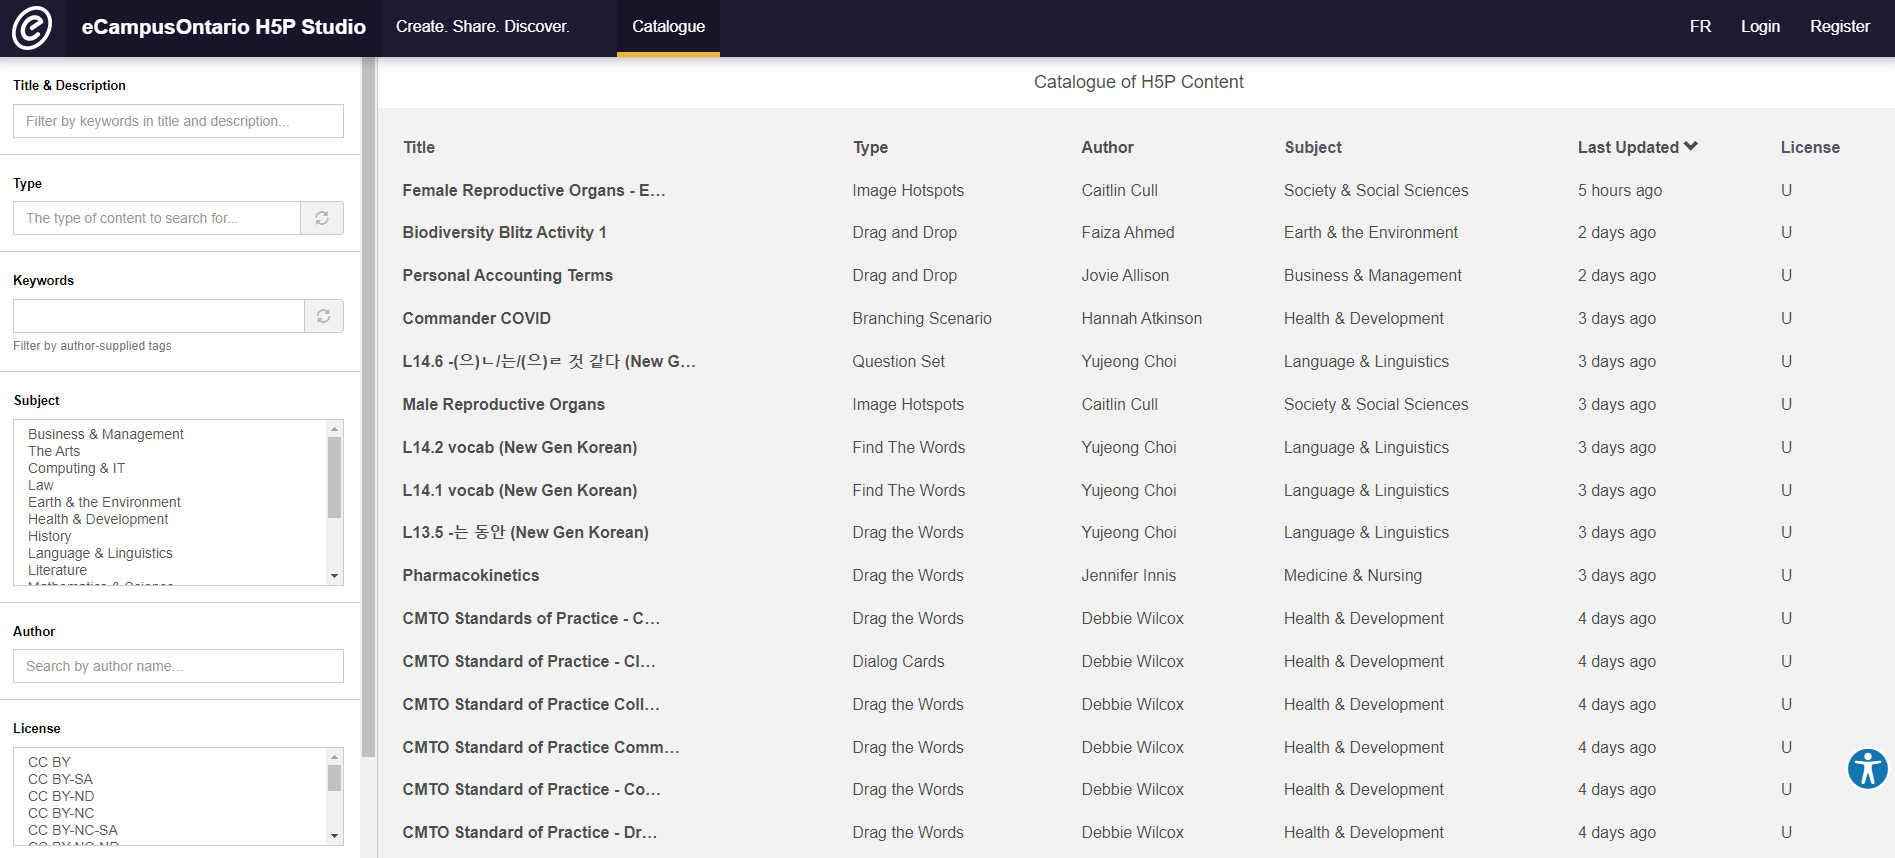
Task: Switch language to FR
Action: pos(1700,27)
